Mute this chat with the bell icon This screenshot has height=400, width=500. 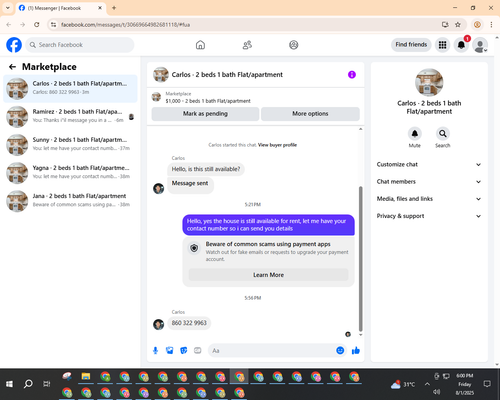tap(415, 134)
